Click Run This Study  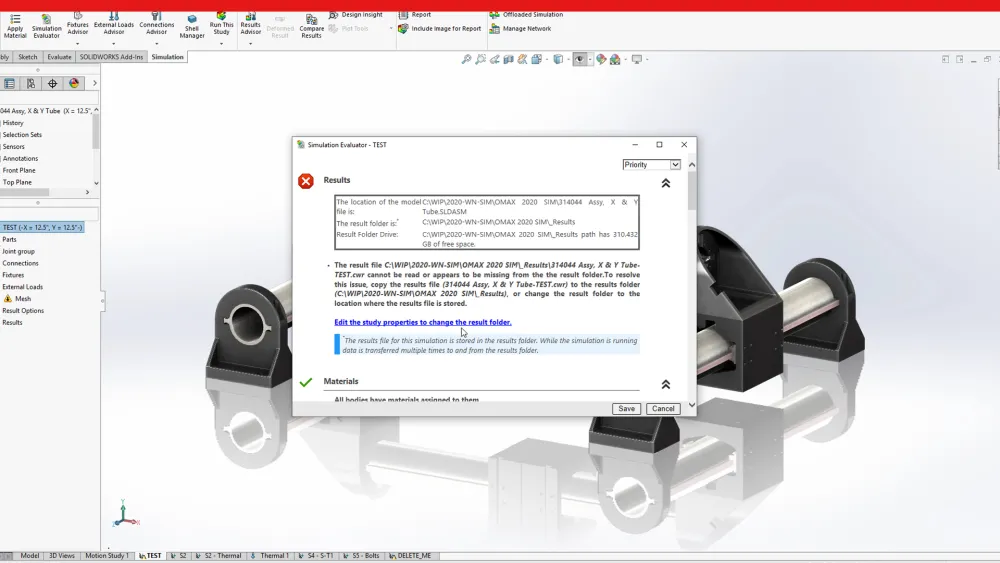(x=221, y=24)
